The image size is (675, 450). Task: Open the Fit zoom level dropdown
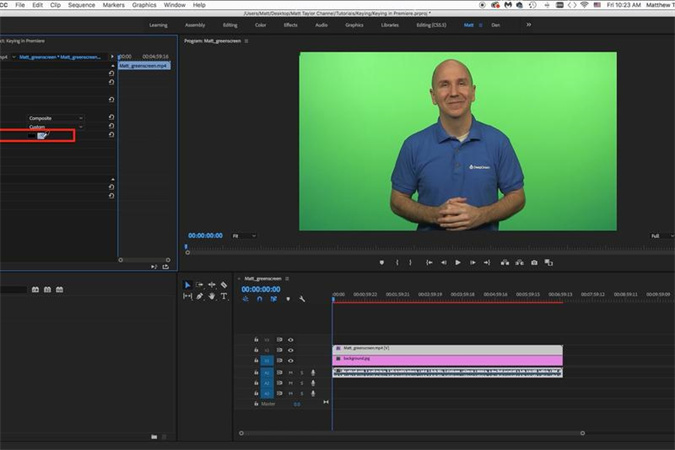pyautogui.click(x=243, y=236)
